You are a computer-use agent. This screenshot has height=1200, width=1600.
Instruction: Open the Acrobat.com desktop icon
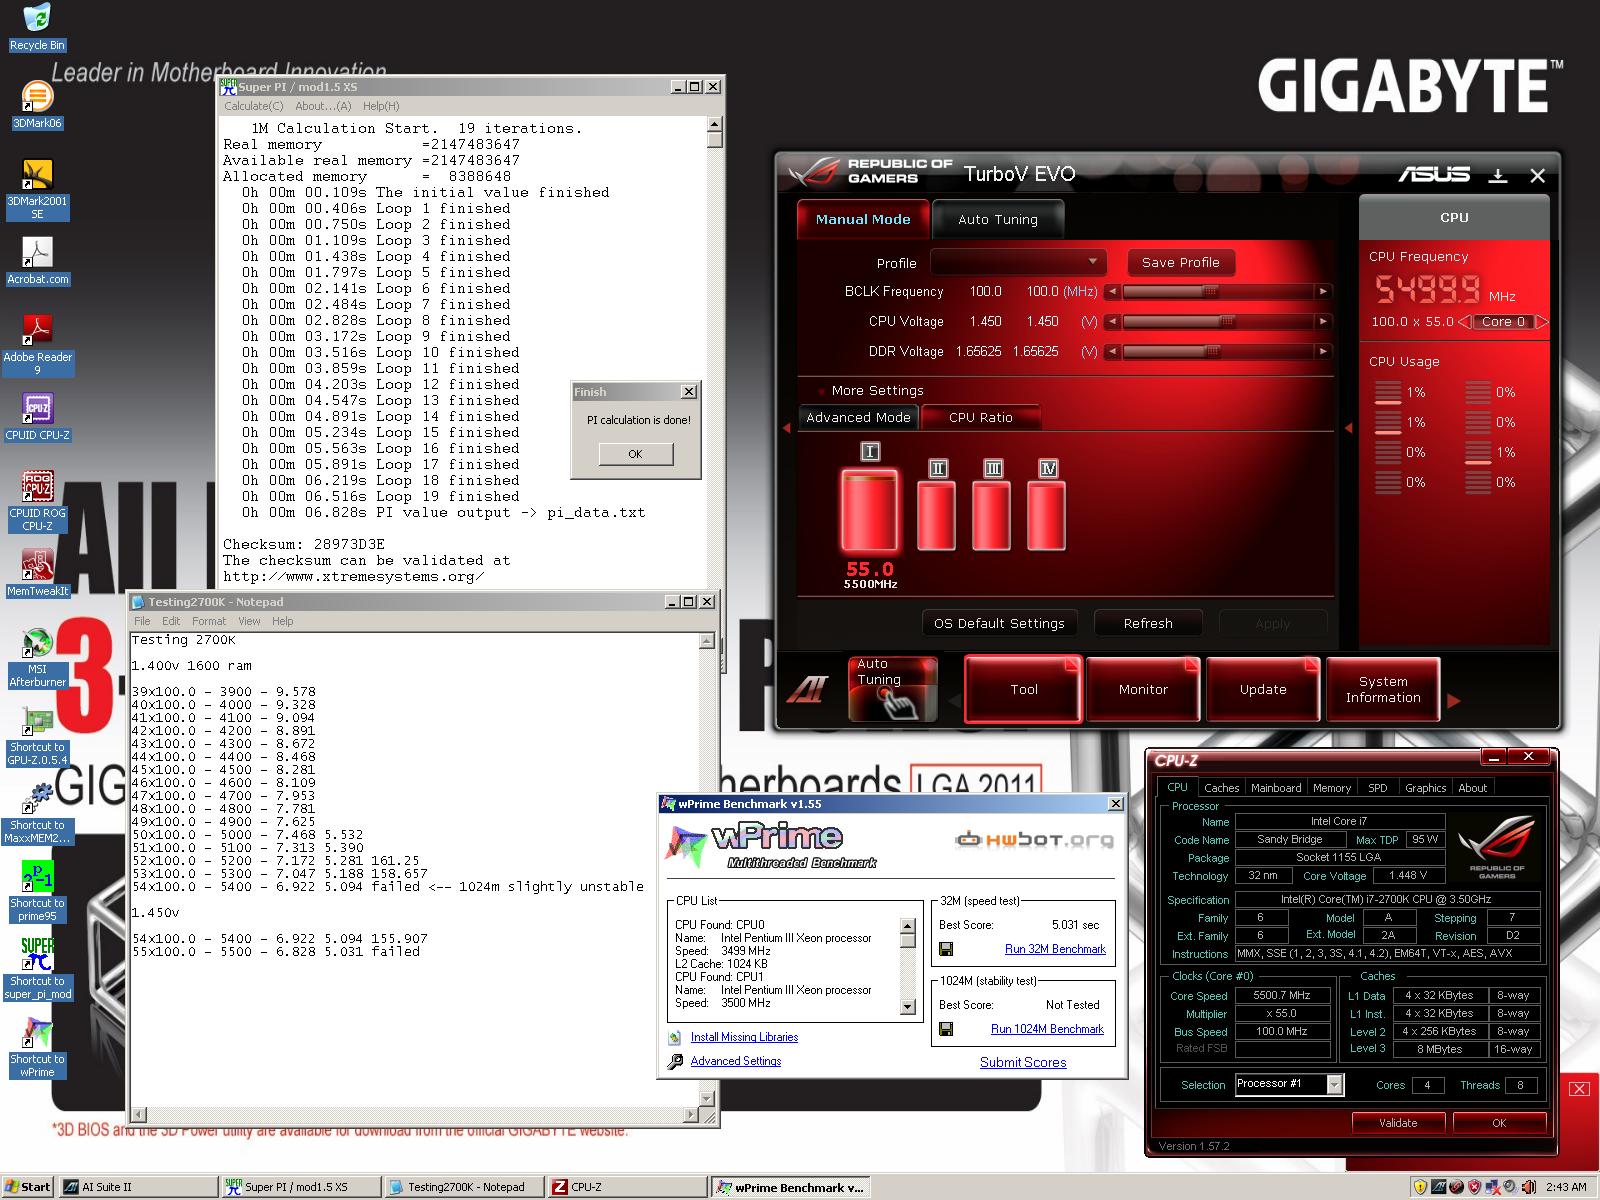tap(37, 261)
